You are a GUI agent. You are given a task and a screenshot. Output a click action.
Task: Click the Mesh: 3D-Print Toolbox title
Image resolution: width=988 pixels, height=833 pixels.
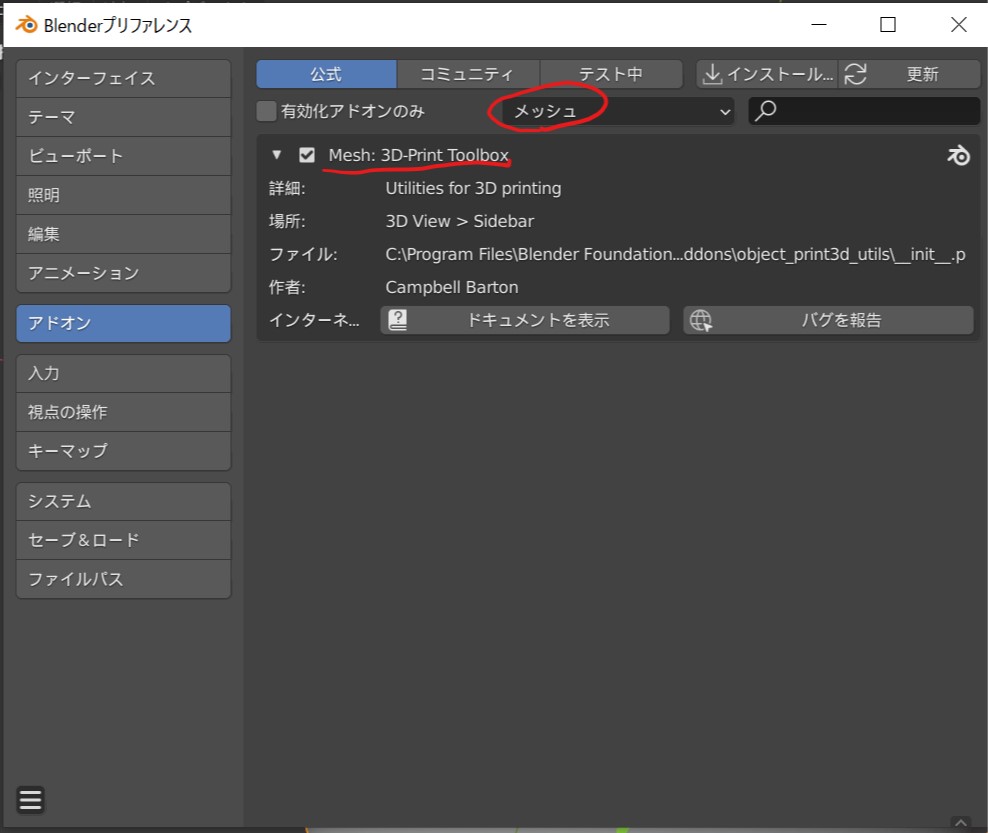(418, 155)
